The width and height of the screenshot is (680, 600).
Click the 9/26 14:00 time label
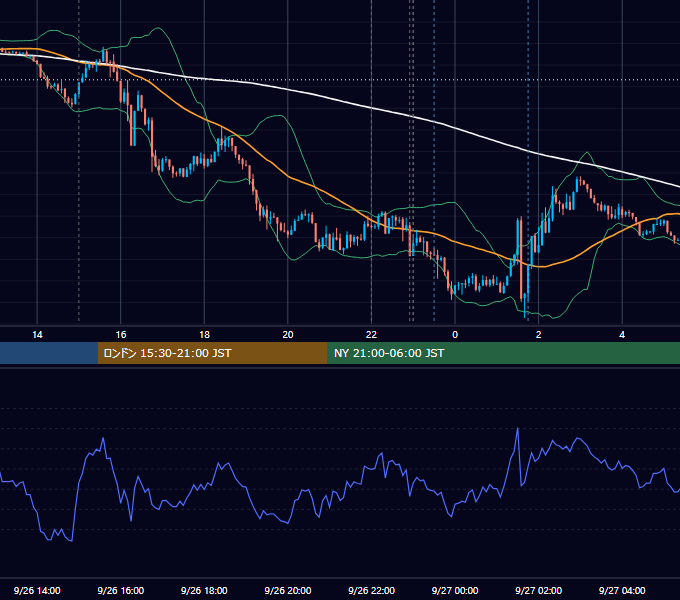(37, 590)
